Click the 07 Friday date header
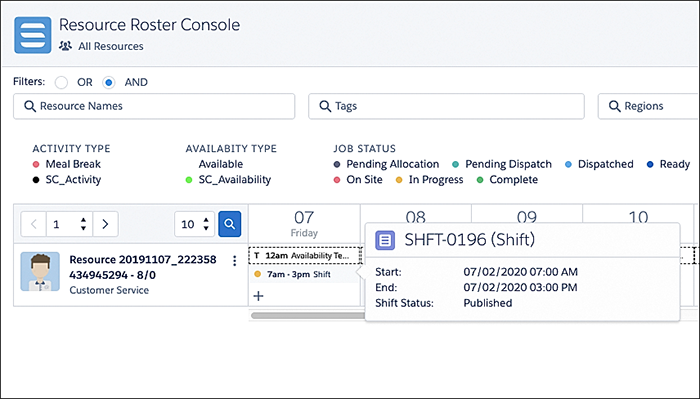 (x=304, y=224)
